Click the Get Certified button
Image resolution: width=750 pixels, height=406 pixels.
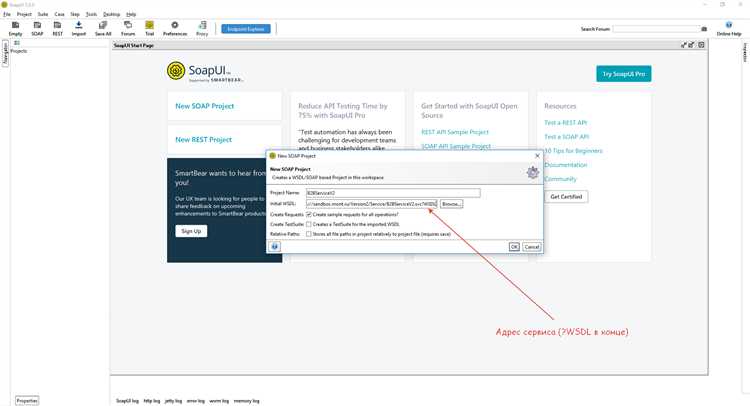(x=566, y=197)
